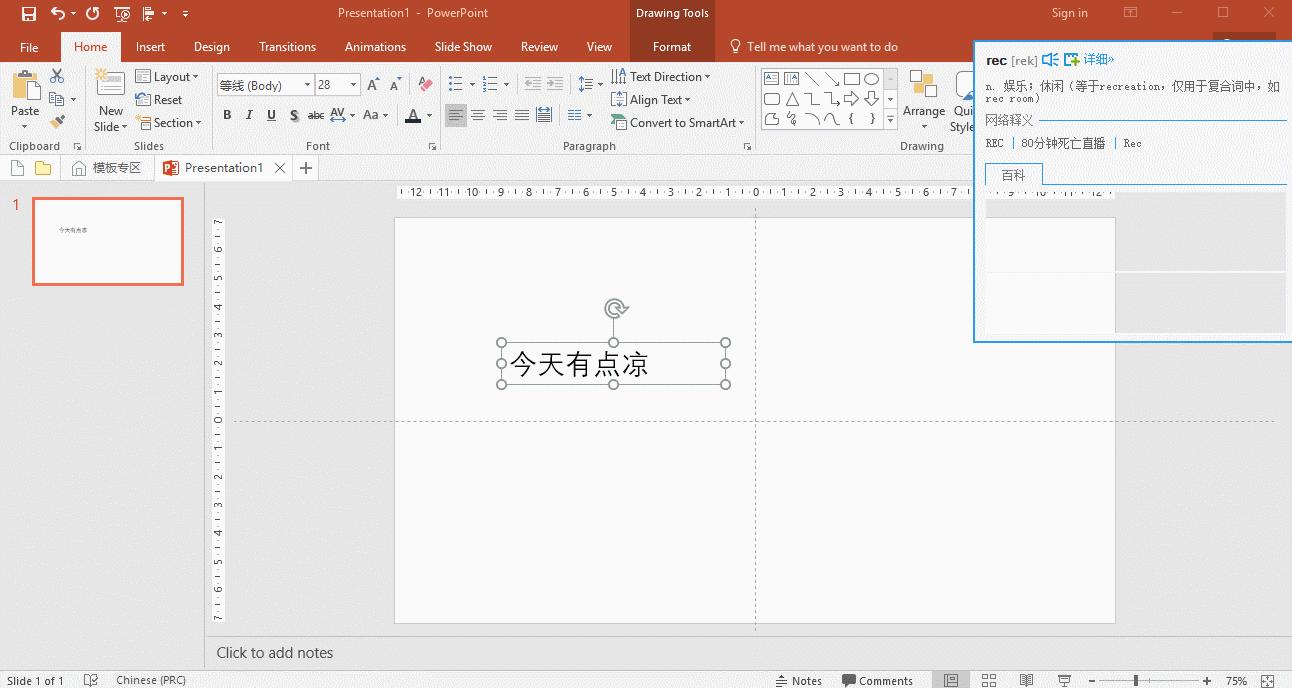Clear all formatting with the eraser icon
The height and width of the screenshot is (688, 1292).
(x=425, y=85)
